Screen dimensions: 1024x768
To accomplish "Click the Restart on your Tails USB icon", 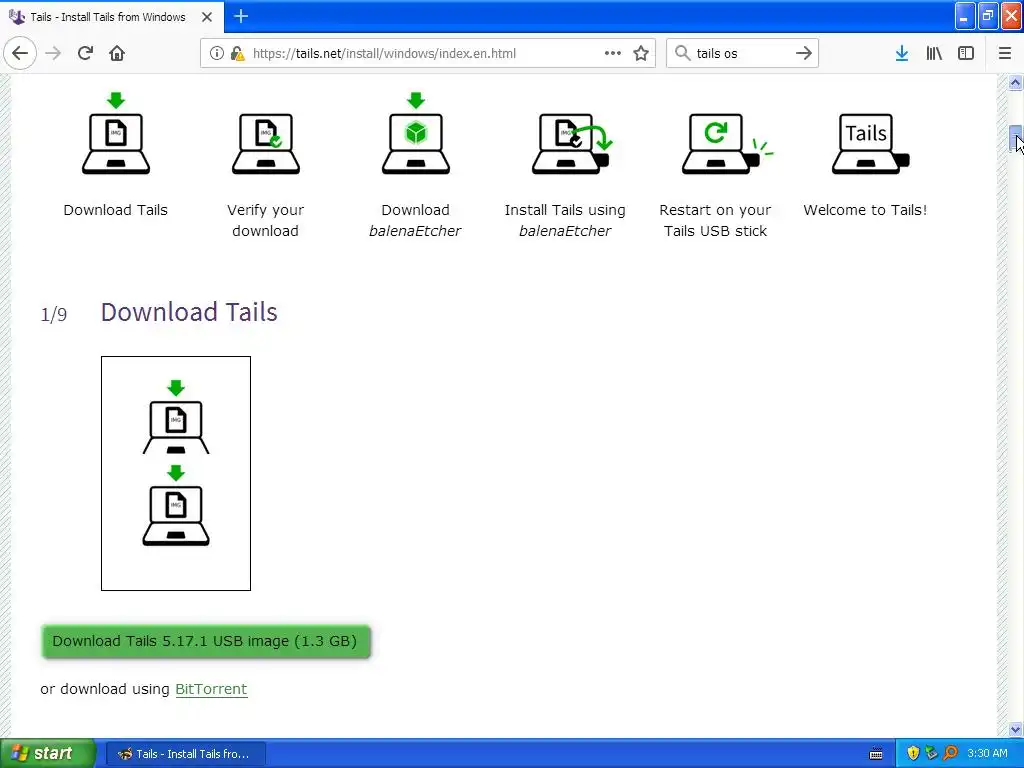I will coord(726,144).
